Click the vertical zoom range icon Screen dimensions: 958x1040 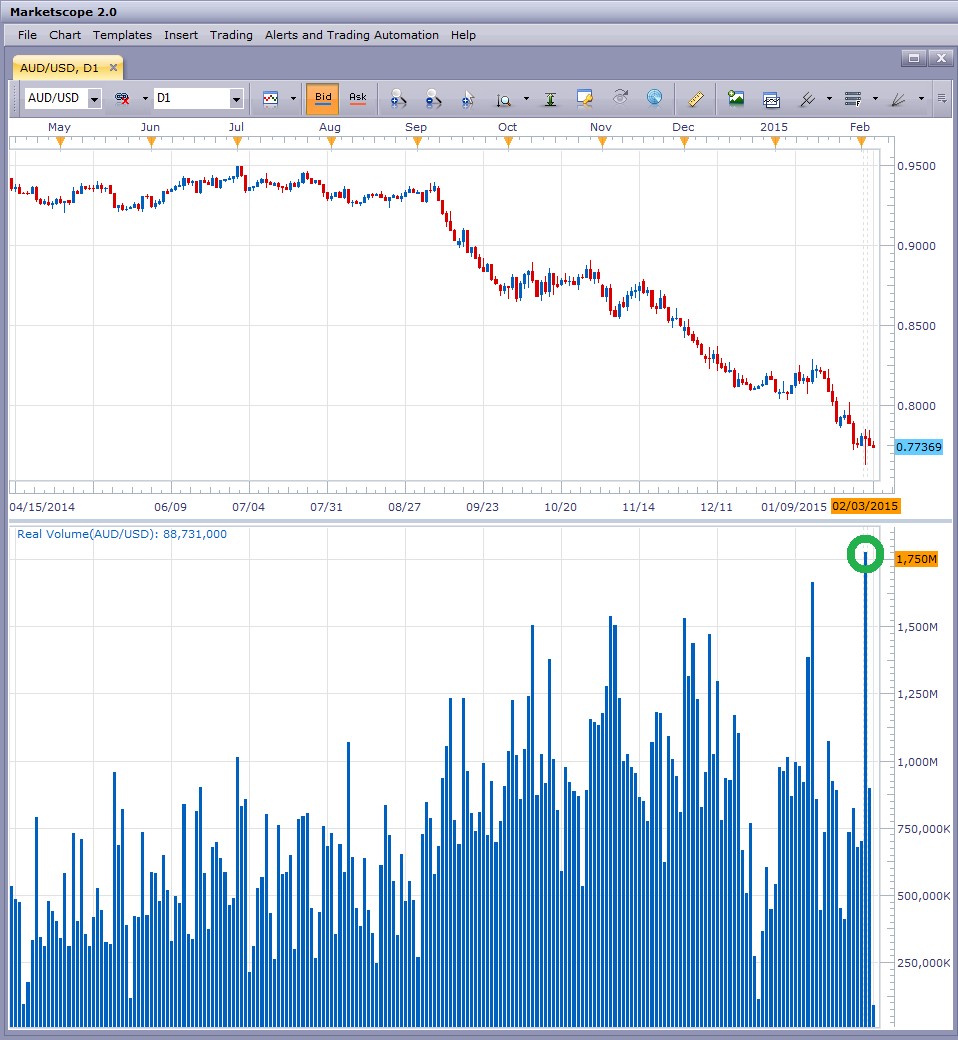point(504,99)
